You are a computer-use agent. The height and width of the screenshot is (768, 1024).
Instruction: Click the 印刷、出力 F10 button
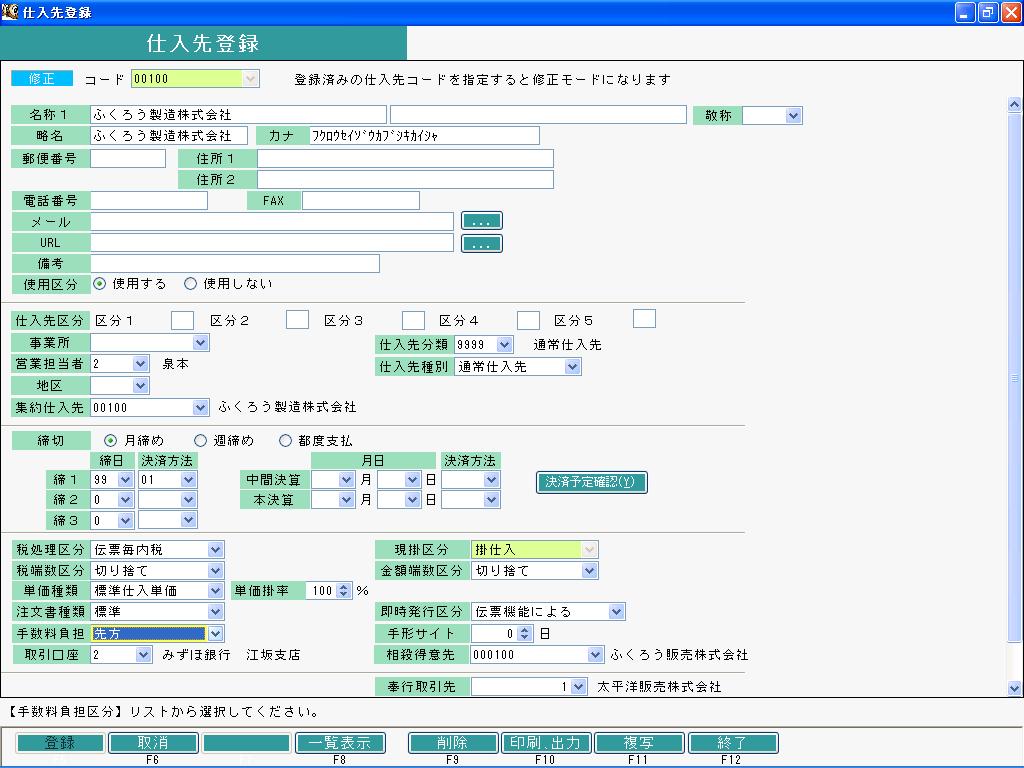[546, 743]
